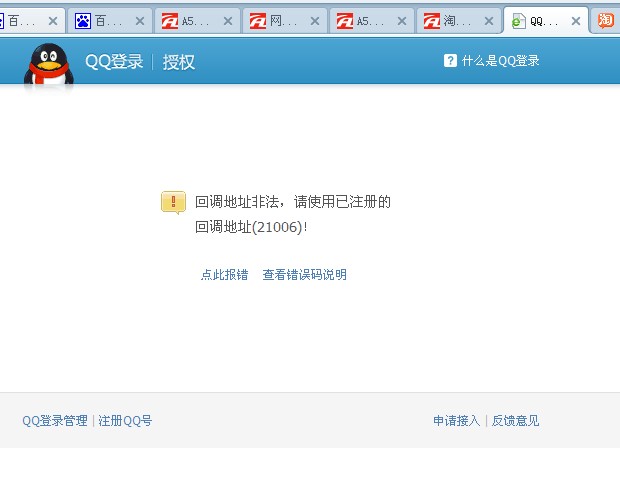
Task: Click the QQ登录 header title
Action: 114,62
